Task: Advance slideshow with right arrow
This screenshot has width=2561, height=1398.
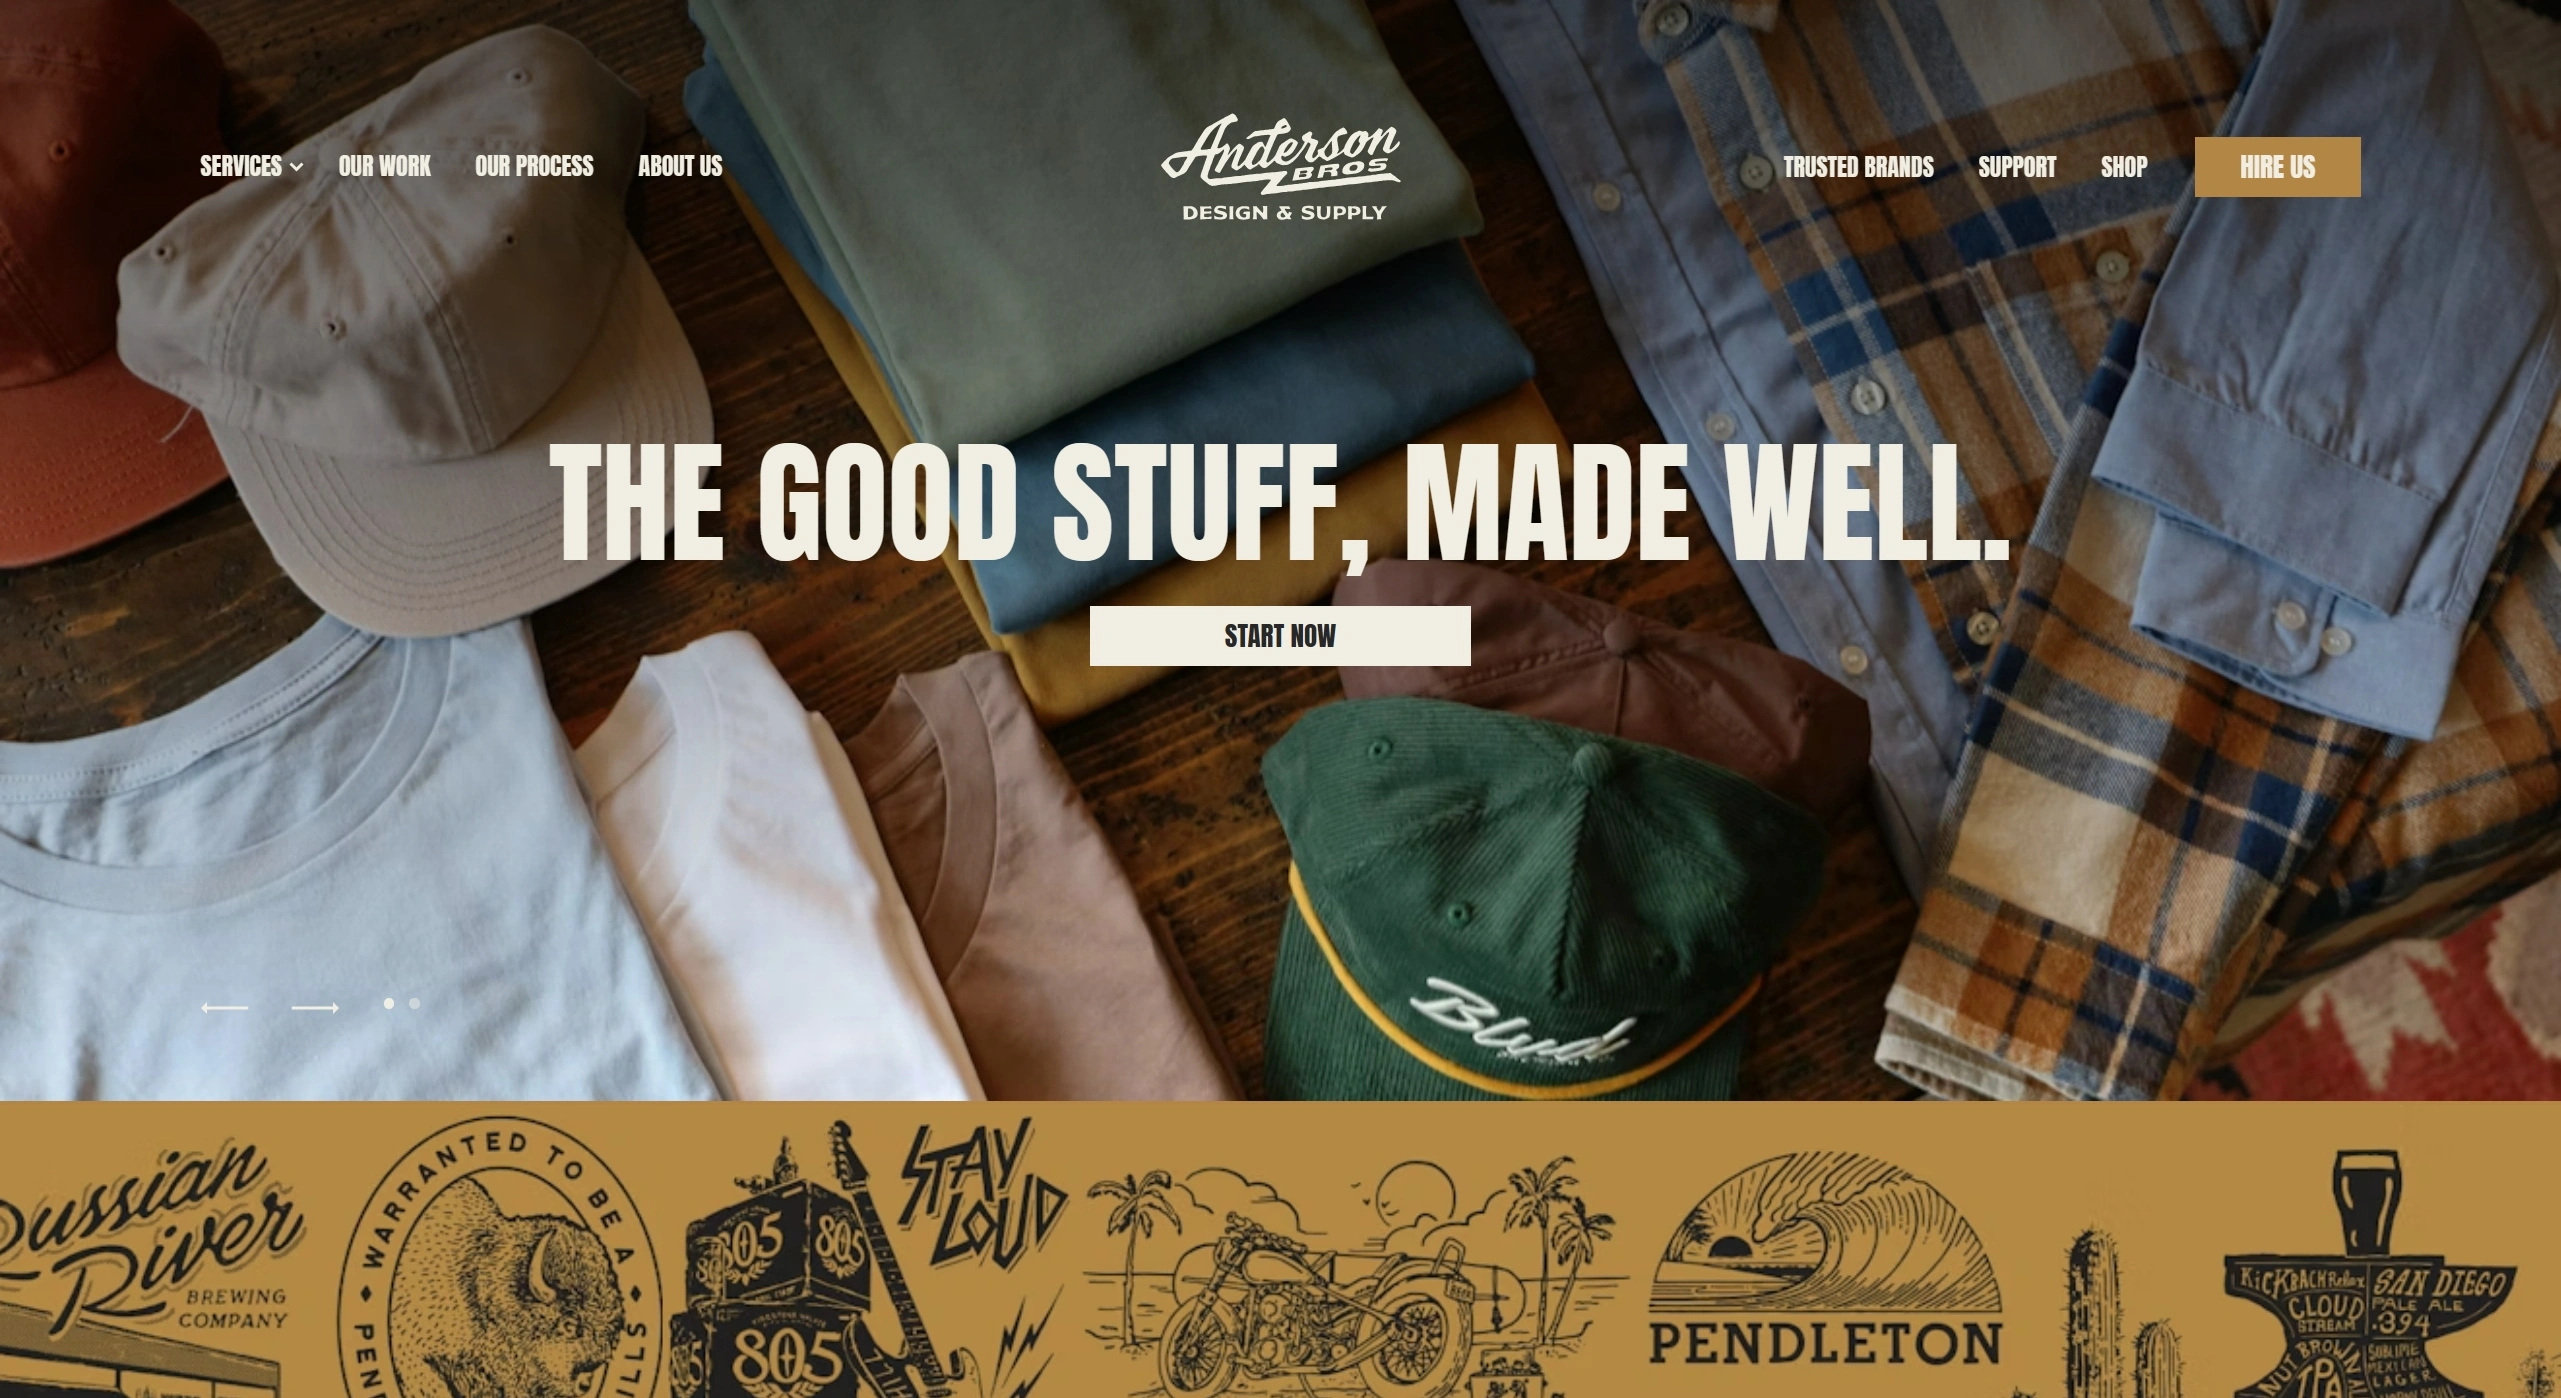Action: click(315, 1007)
